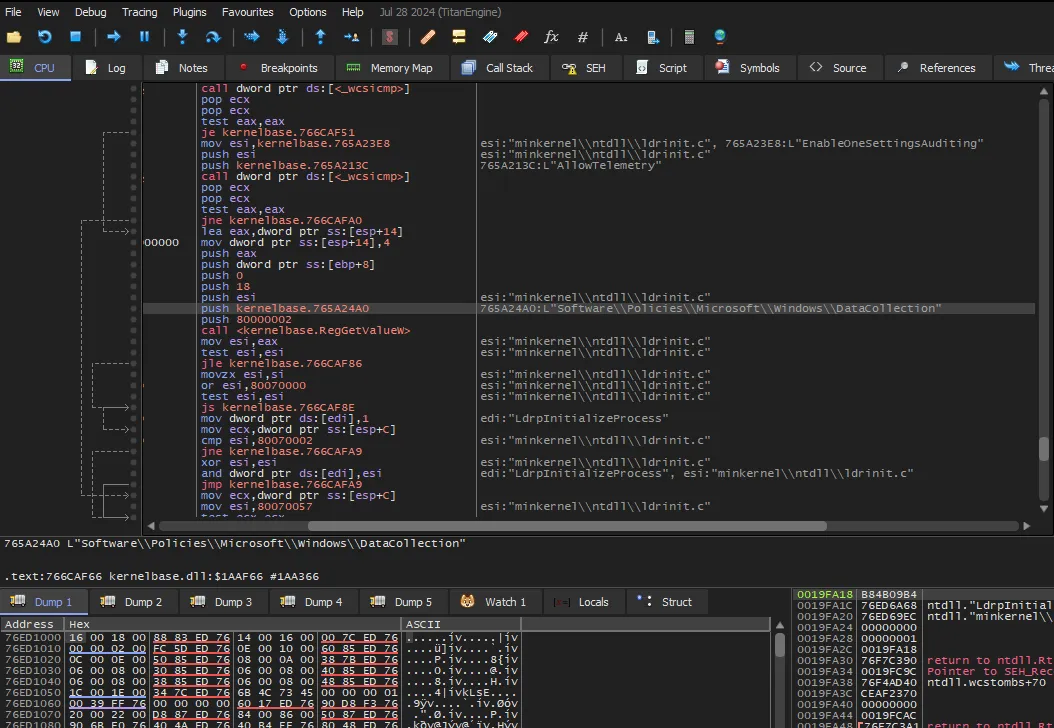Open Variables with the hash icon

tap(583, 37)
